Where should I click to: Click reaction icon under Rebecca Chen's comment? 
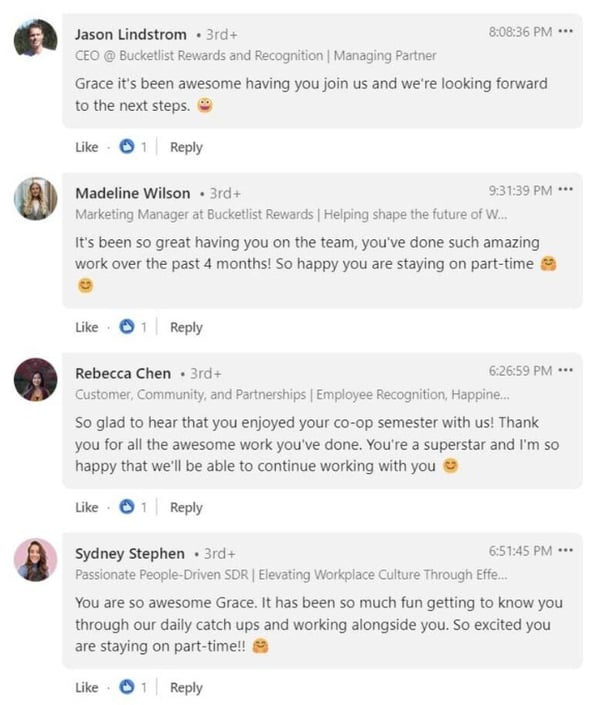(127, 507)
